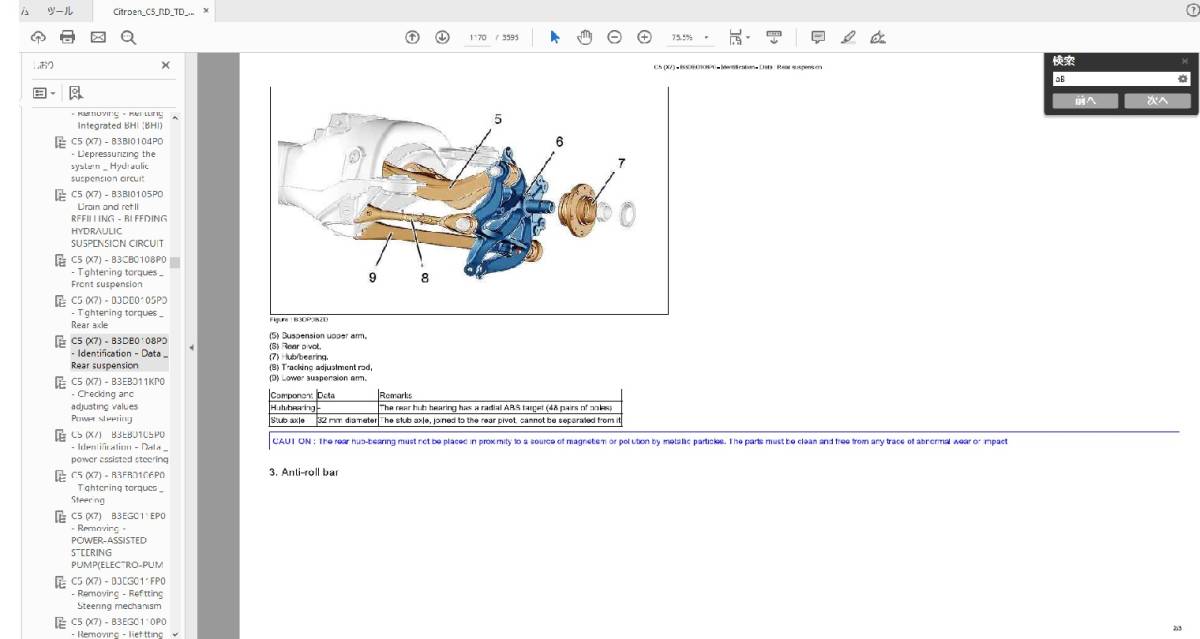The image size is (1200, 639).
Task: Go to next page with down arrow
Action: point(442,37)
